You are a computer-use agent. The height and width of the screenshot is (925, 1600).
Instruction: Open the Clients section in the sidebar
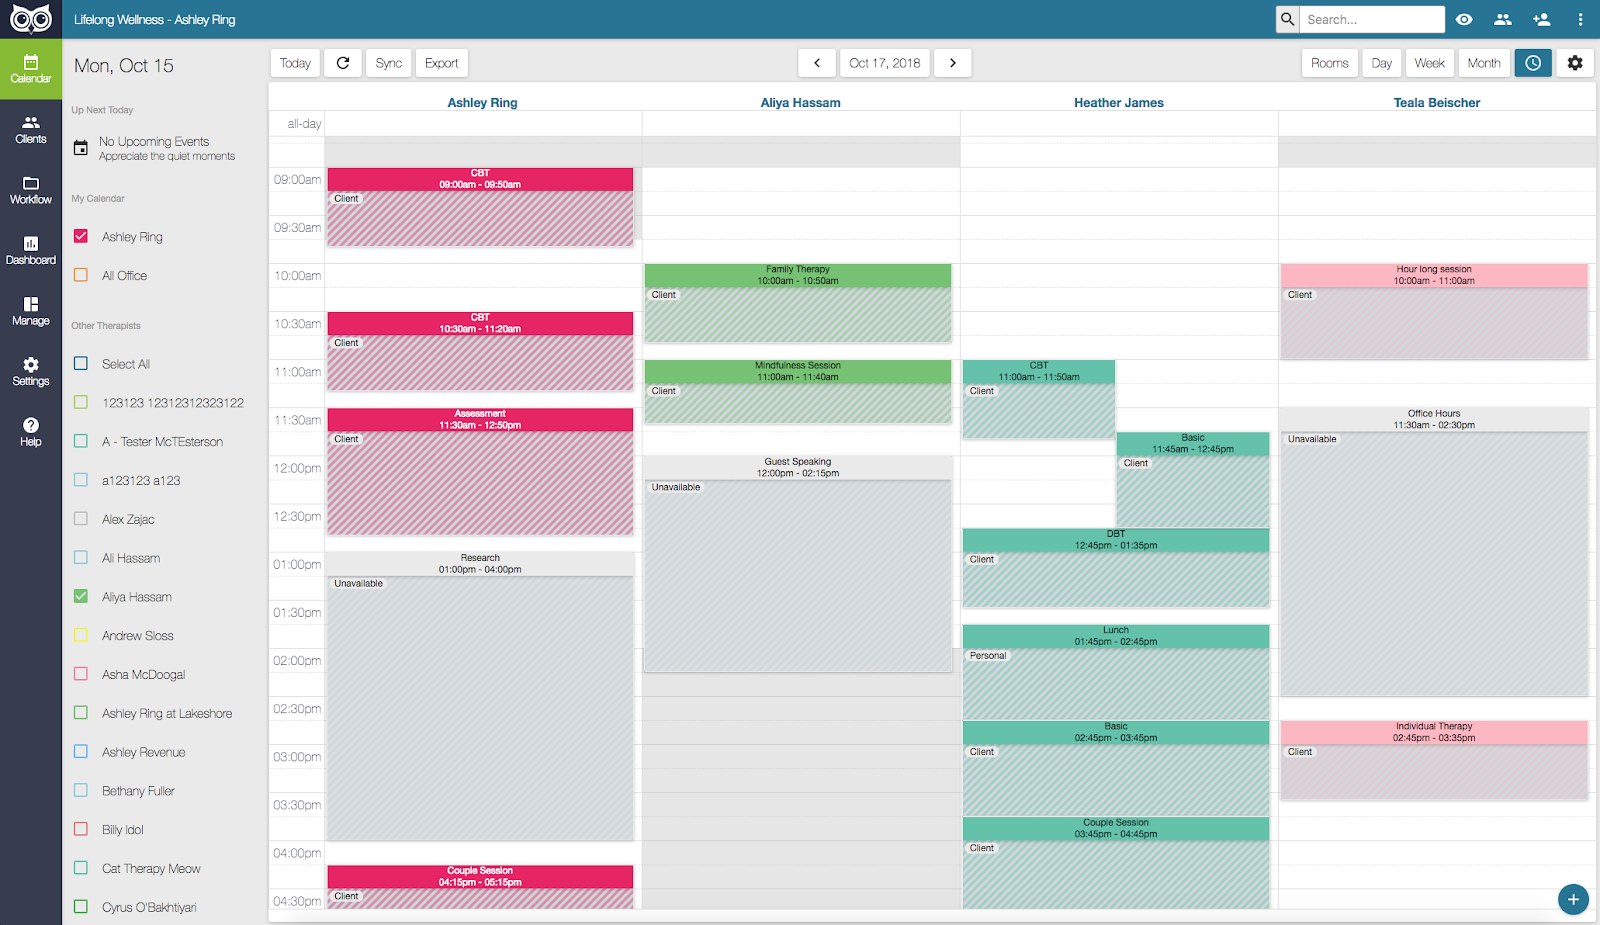coord(31,128)
